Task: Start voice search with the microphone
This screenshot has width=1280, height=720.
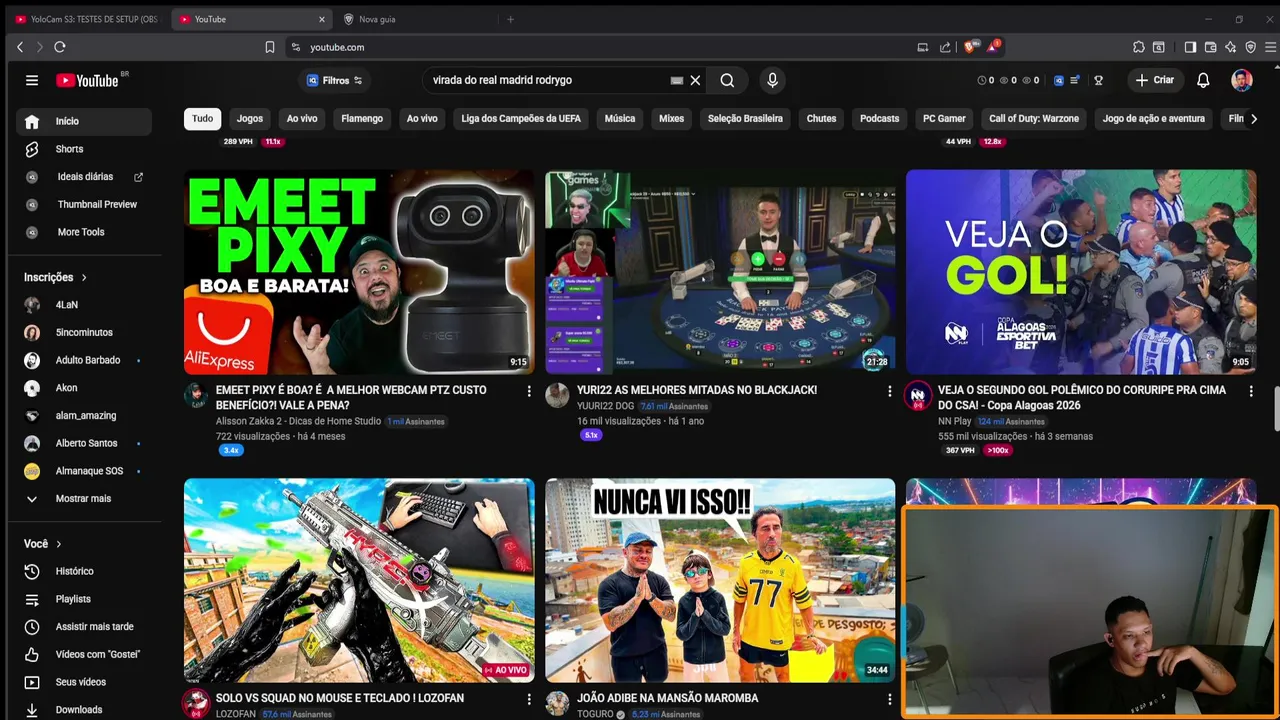Action: pyautogui.click(x=771, y=80)
